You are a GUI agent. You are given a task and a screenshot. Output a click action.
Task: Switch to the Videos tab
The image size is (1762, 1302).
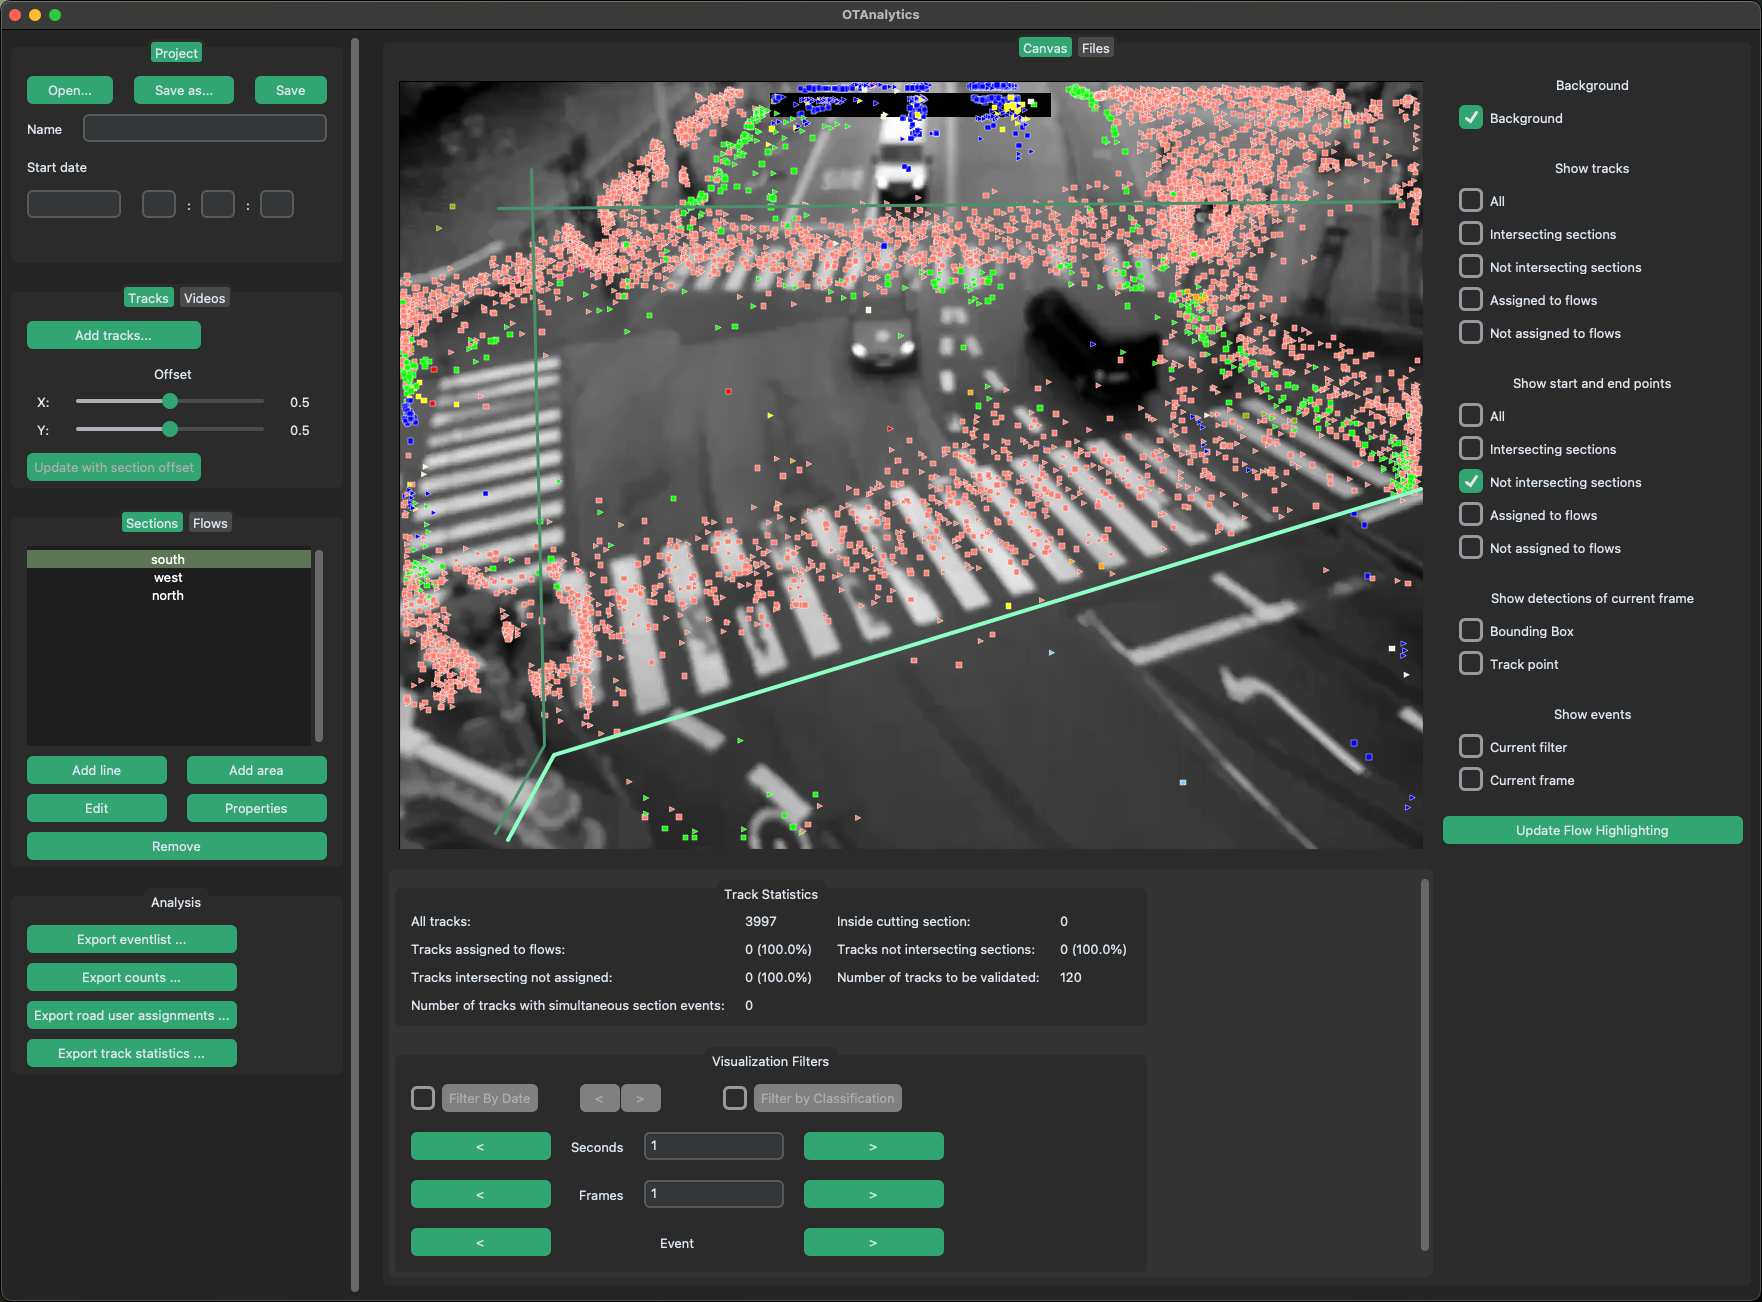pyautogui.click(x=204, y=297)
